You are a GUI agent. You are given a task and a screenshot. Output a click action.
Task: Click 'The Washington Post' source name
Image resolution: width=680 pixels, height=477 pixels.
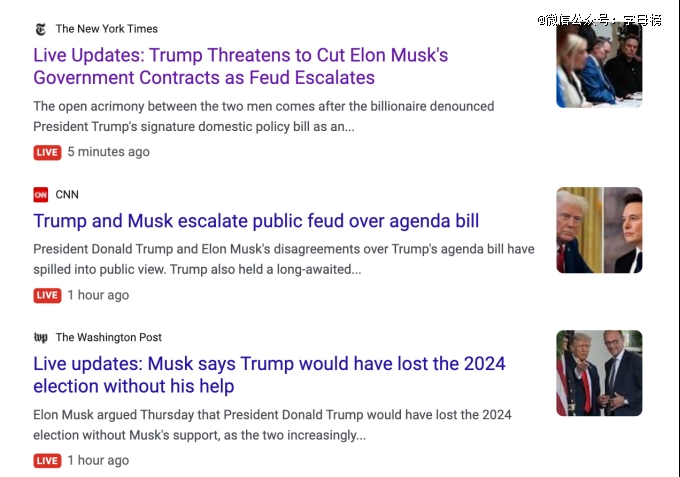[109, 338]
